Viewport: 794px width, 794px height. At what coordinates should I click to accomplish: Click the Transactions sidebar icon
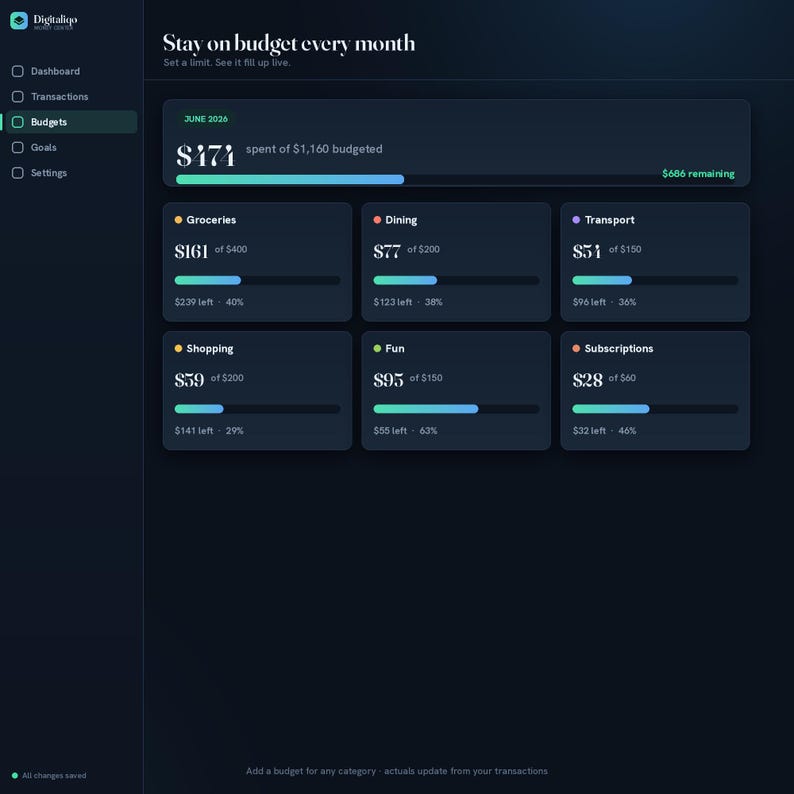18,97
